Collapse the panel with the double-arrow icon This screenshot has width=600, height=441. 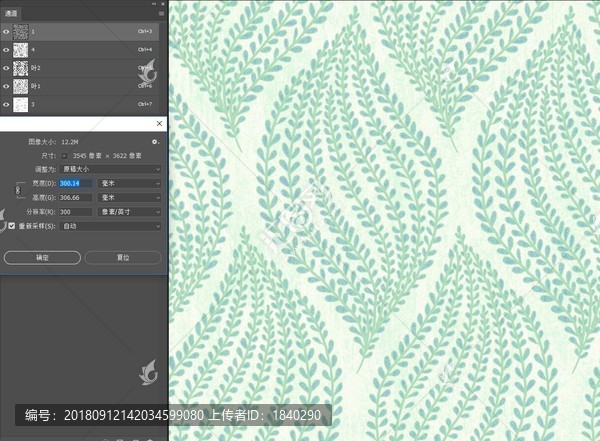[154, 3]
